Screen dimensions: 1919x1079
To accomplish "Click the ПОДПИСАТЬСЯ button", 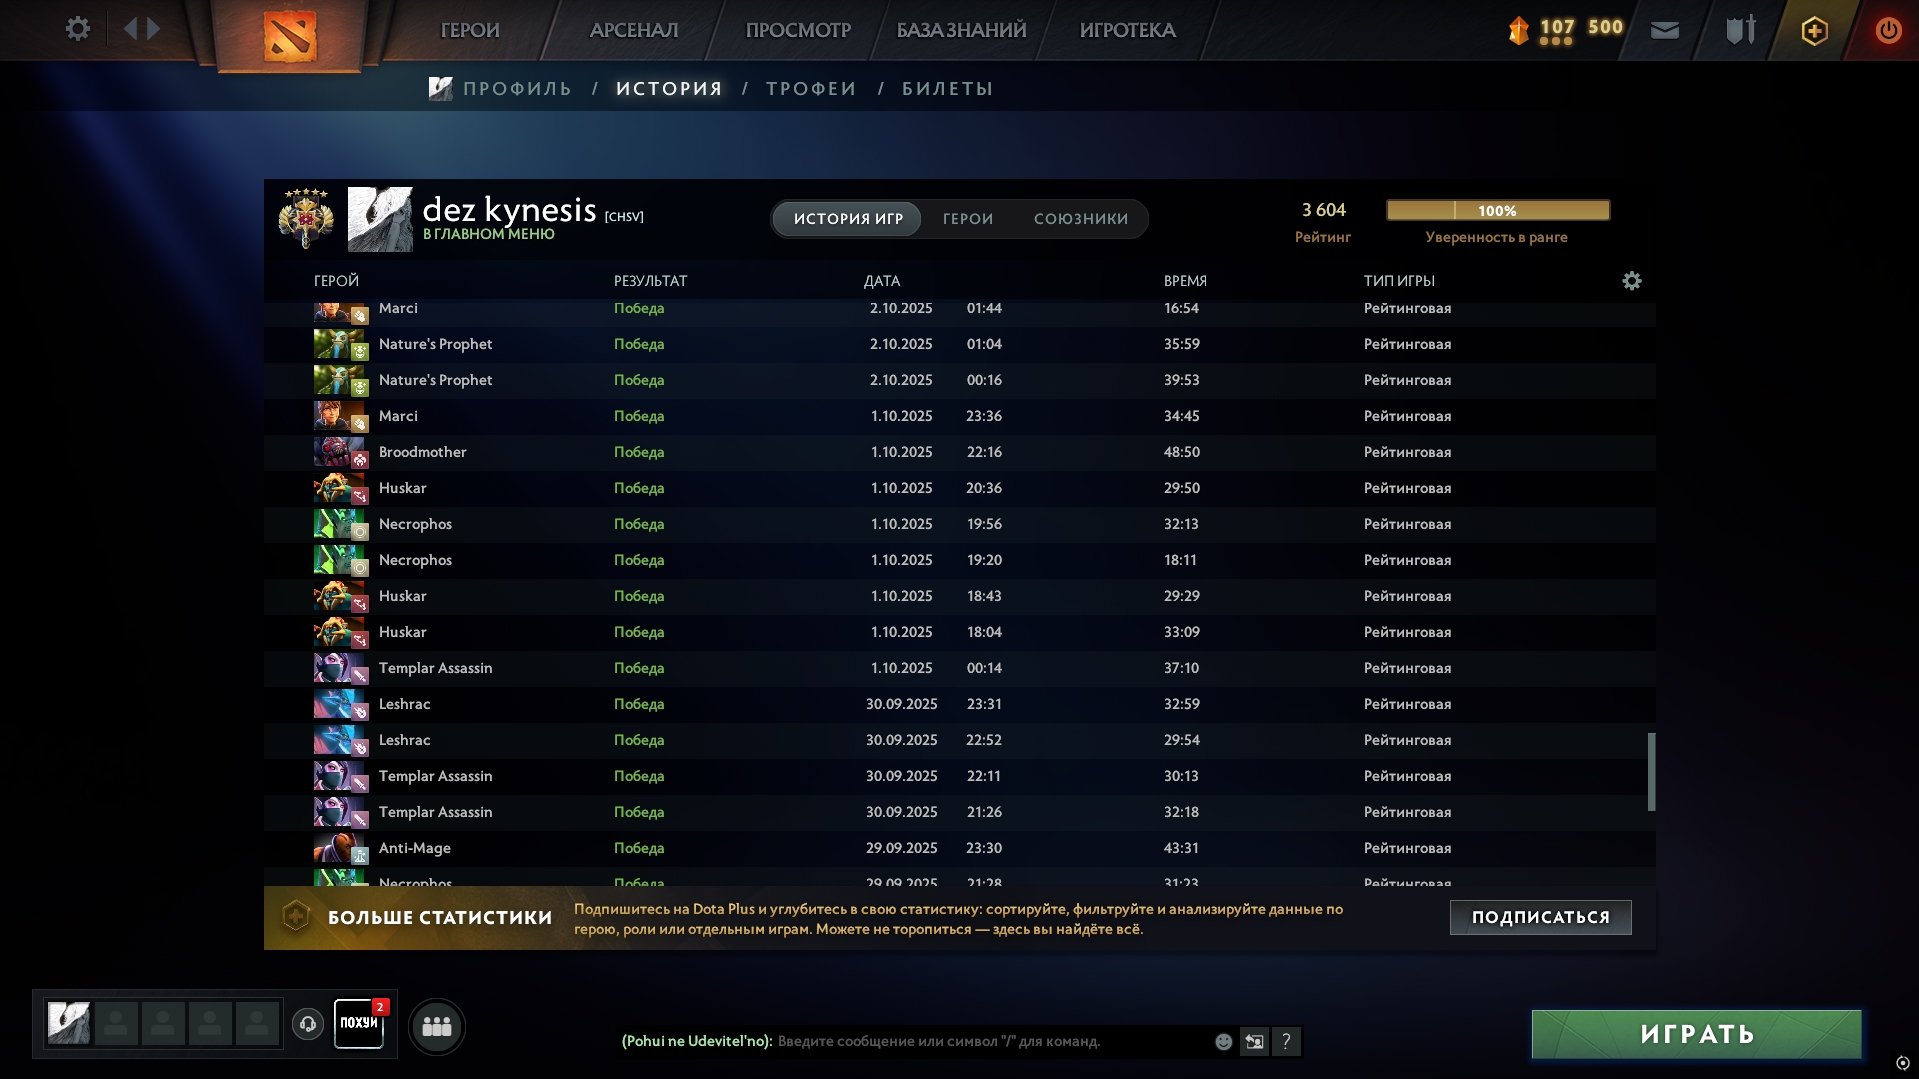I will tap(1540, 917).
